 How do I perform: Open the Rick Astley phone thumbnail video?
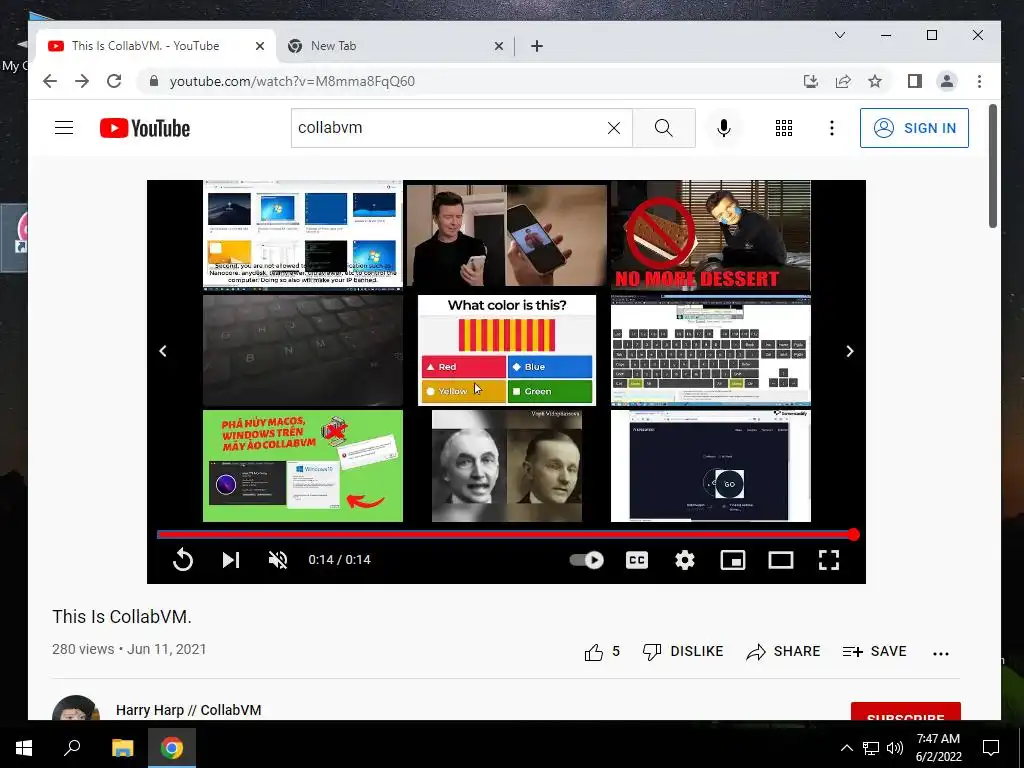(x=507, y=235)
